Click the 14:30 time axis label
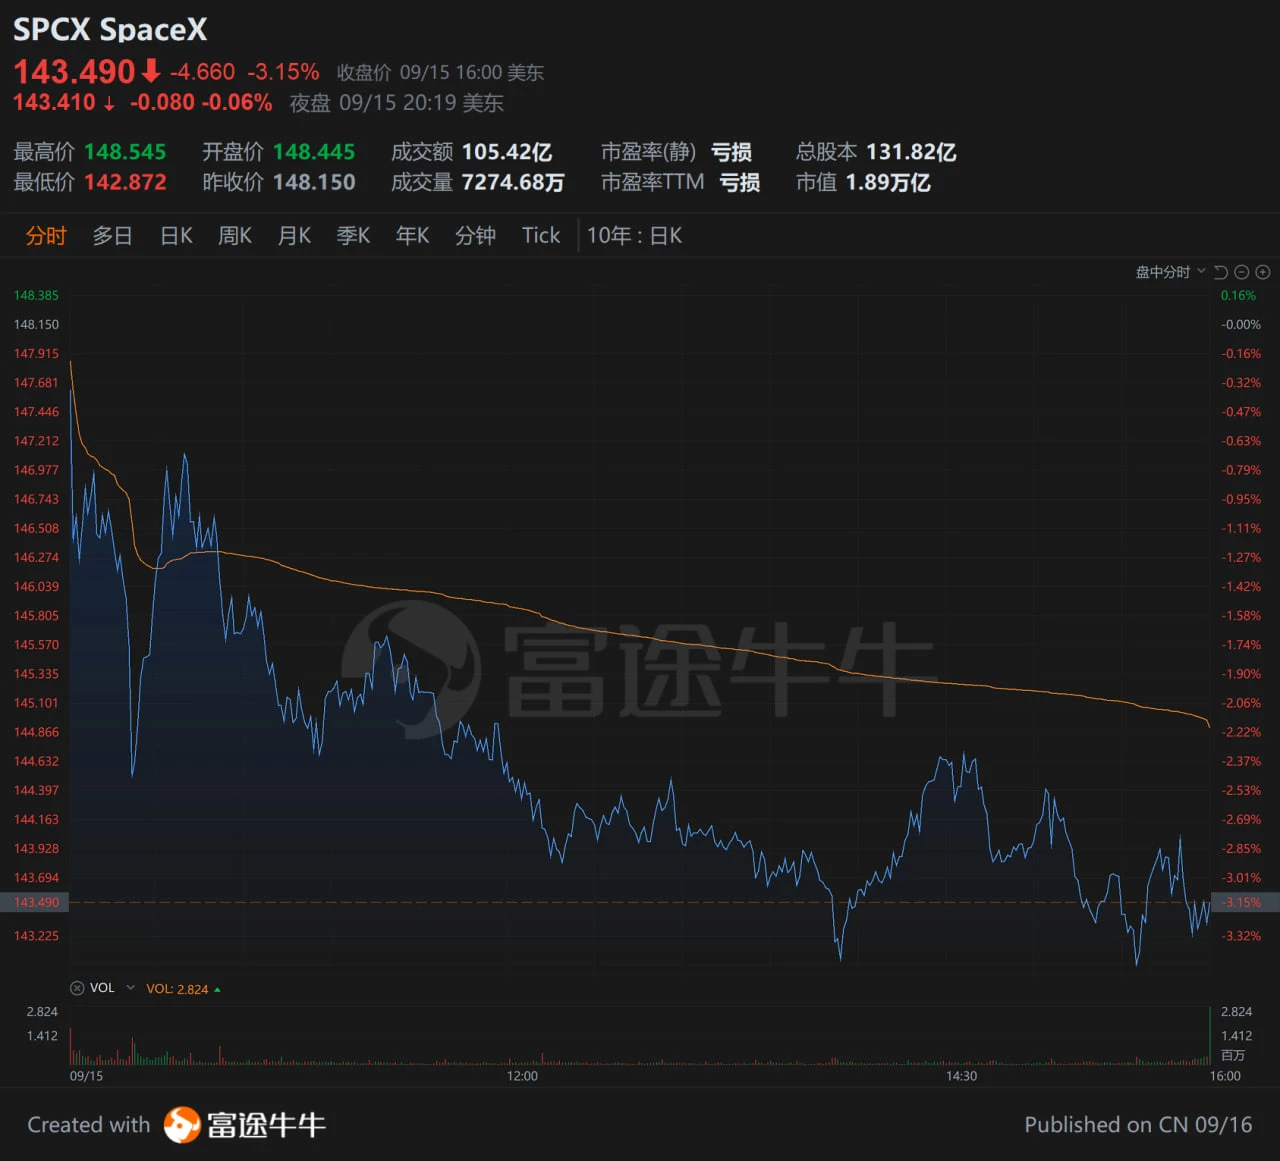 tap(962, 1076)
